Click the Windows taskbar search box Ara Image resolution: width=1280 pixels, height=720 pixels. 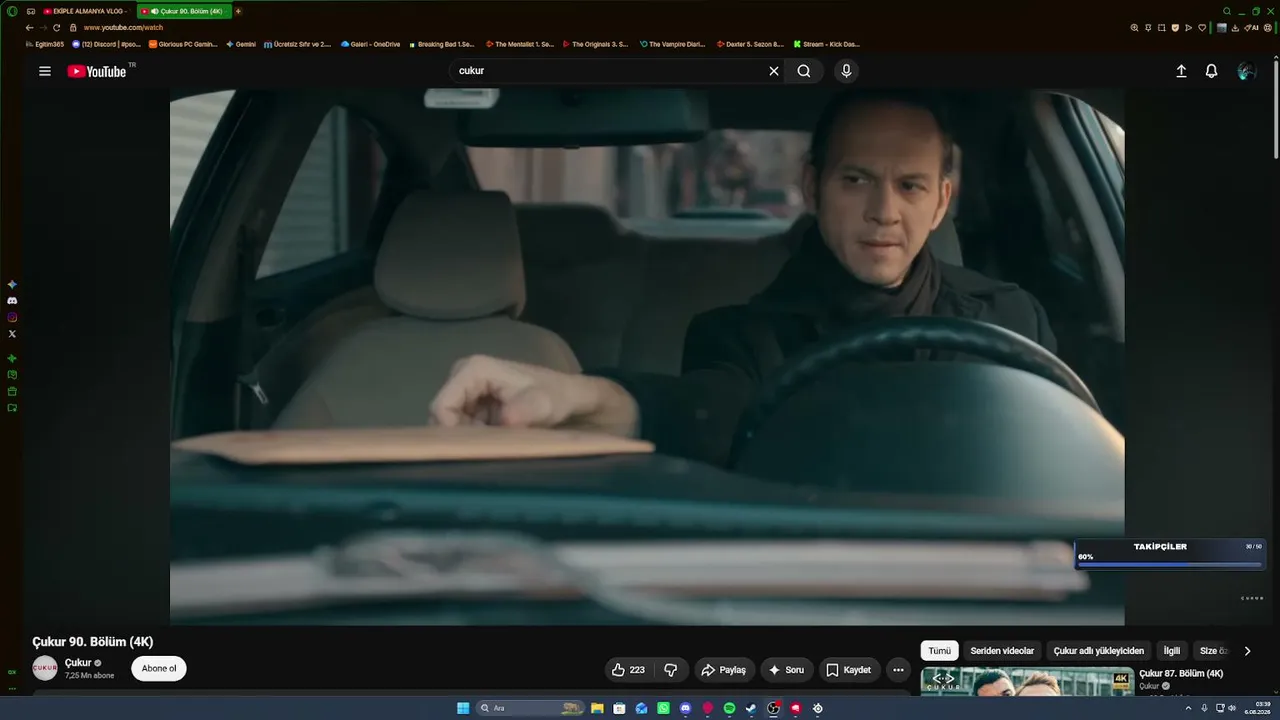coord(530,708)
